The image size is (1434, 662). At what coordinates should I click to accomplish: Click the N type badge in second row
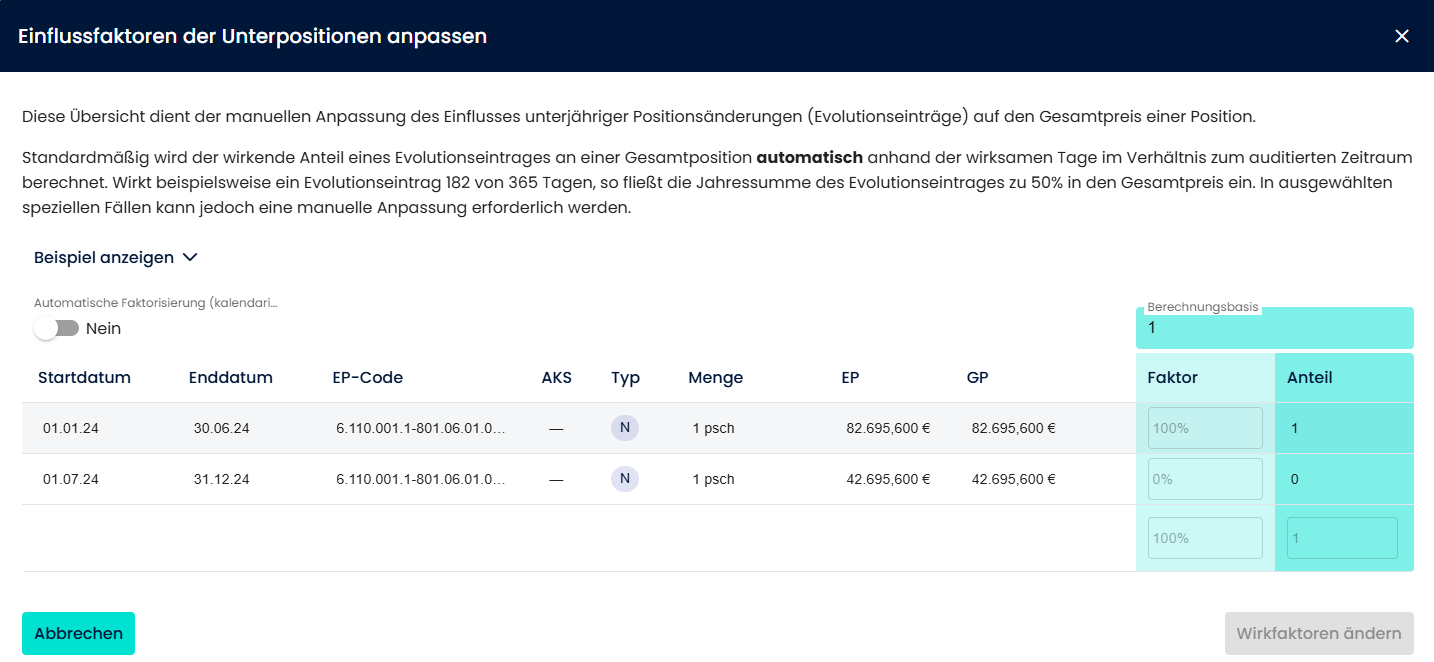pos(625,479)
